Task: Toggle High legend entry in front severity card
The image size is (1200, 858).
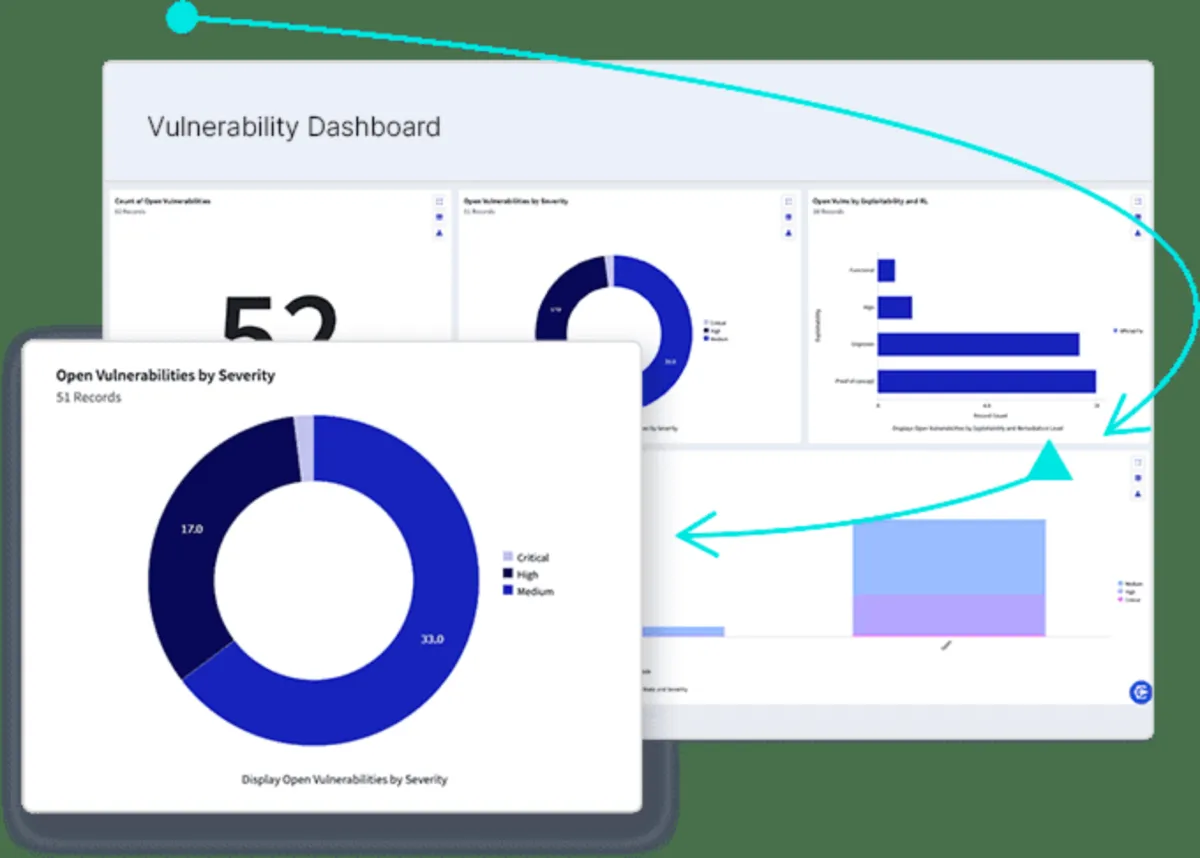Action: coord(520,574)
